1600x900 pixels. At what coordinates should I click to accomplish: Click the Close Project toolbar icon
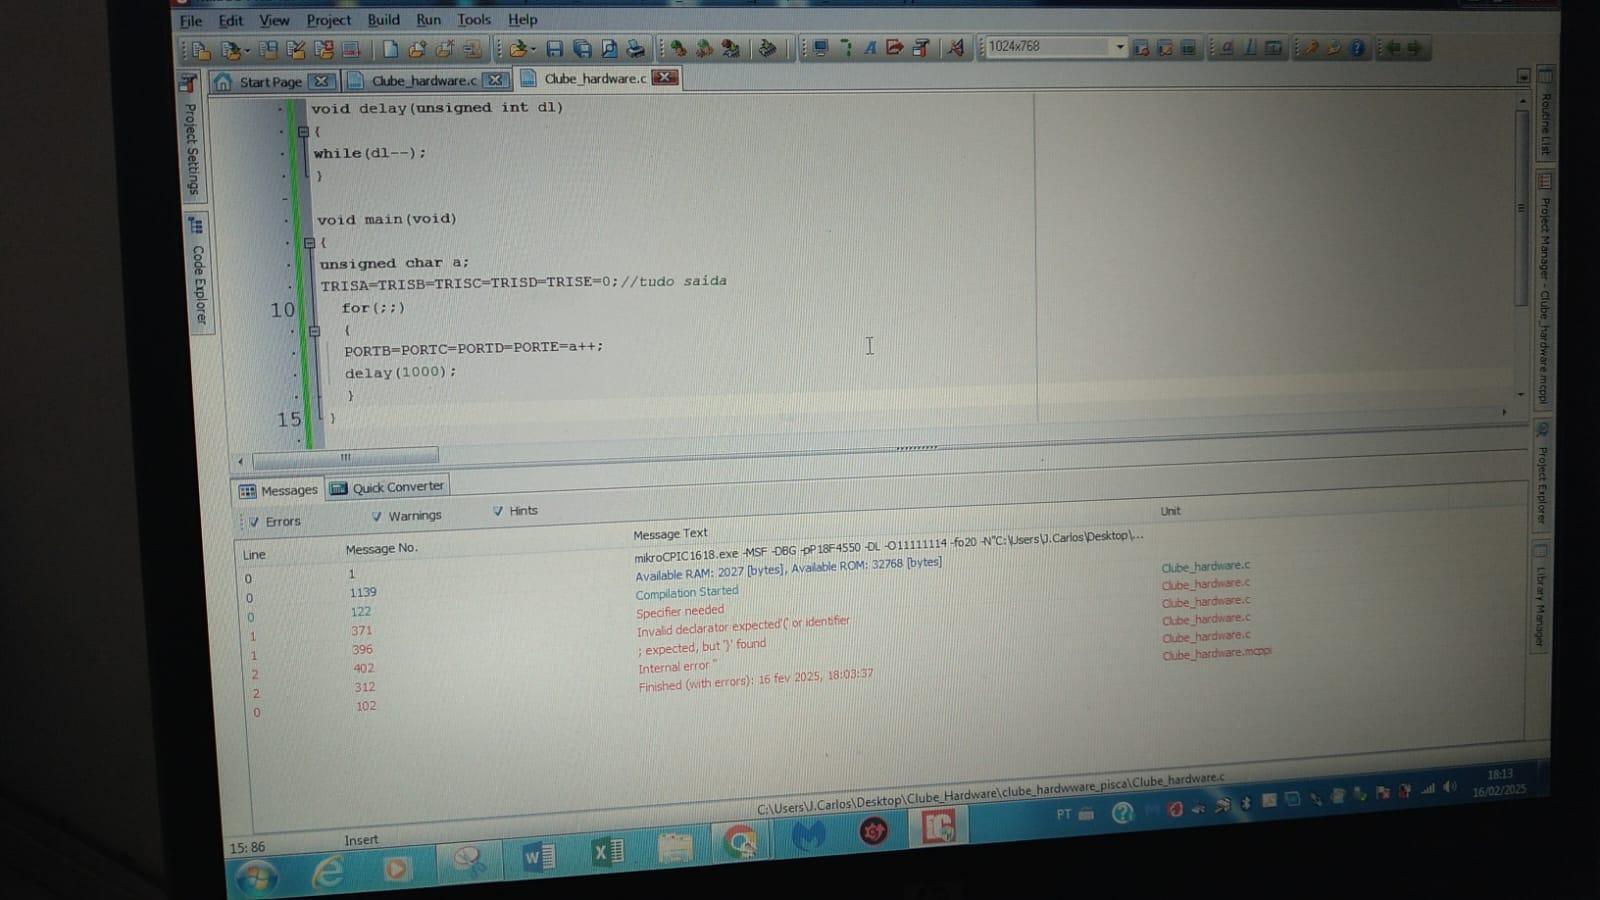pos(322,48)
